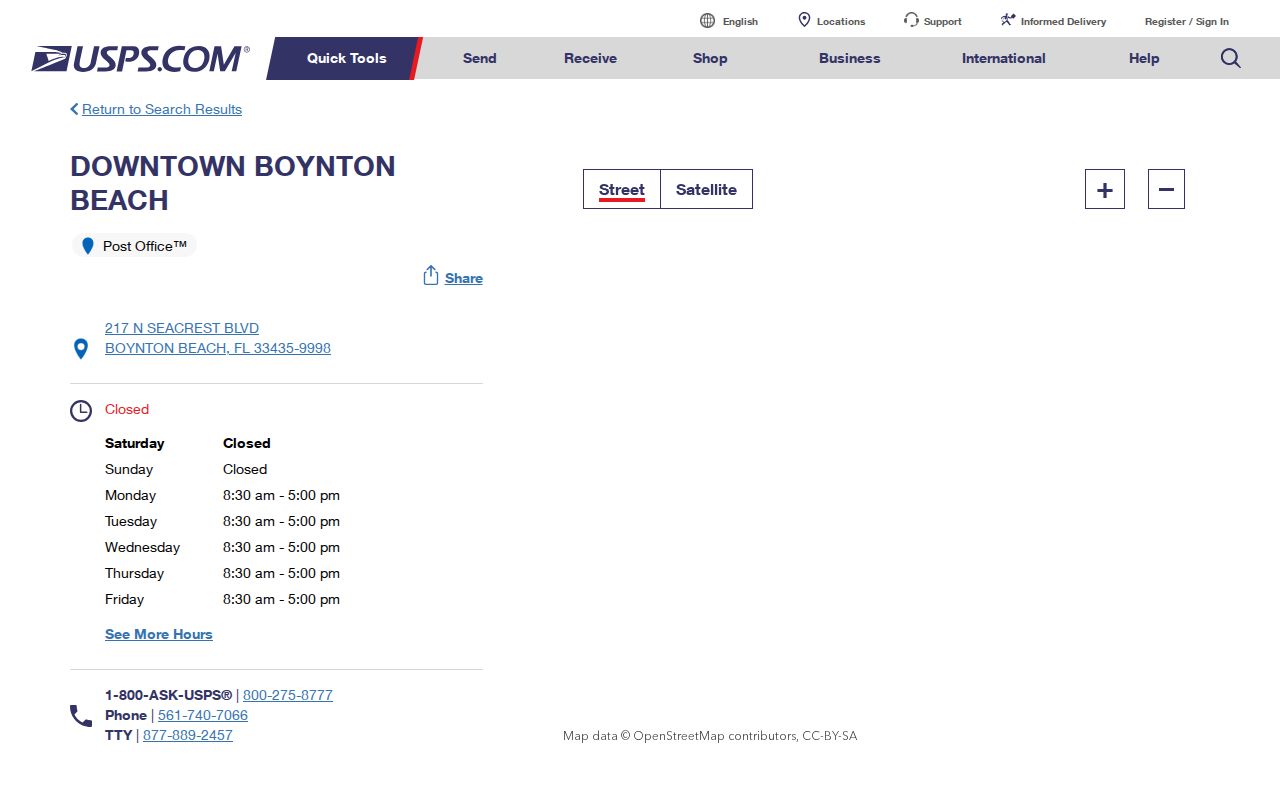Open the Quick Tools menu
Image resolution: width=1280 pixels, height=800 pixels.
click(x=346, y=58)
